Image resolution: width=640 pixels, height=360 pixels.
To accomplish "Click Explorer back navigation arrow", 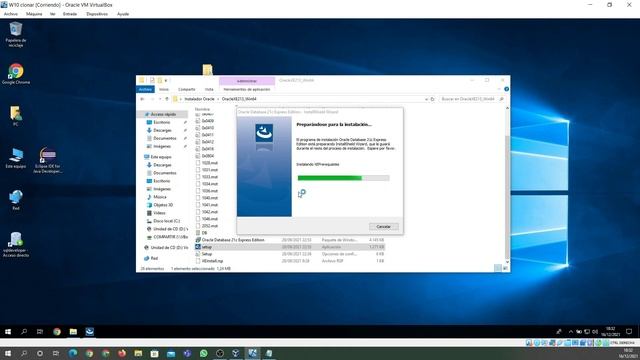I will tap(142, 99).
